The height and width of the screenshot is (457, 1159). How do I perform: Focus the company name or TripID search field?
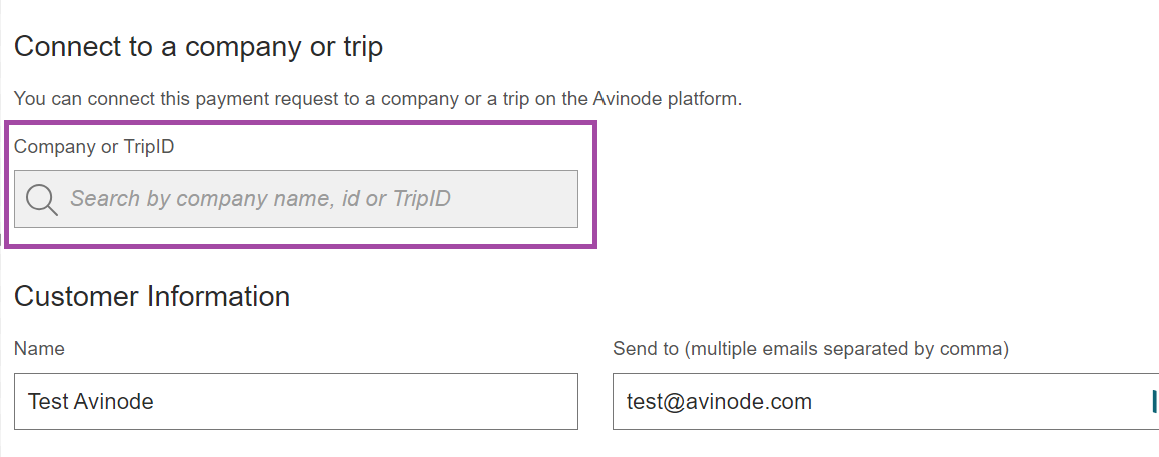point(296,199)
